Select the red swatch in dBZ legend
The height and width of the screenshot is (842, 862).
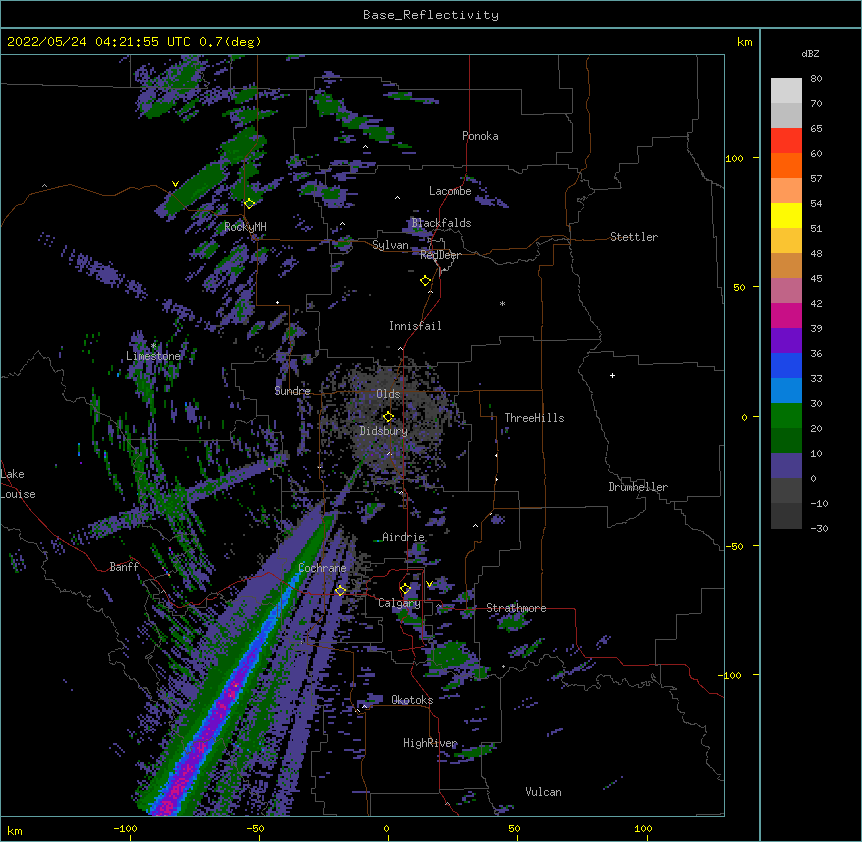point(786,140)
